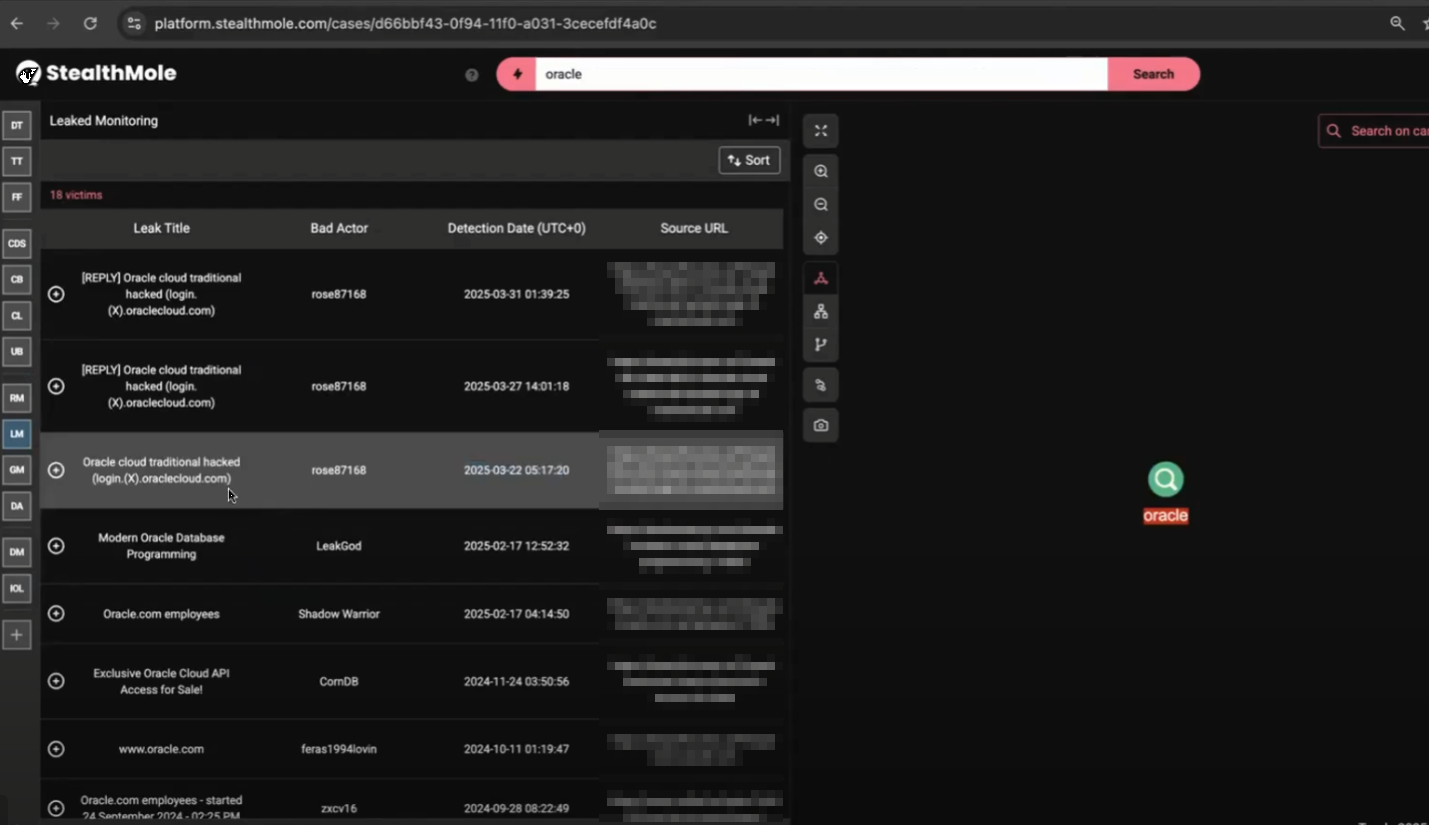
Task: Select the hierarchy tree layout icon
Action: [x=821, y=312]
